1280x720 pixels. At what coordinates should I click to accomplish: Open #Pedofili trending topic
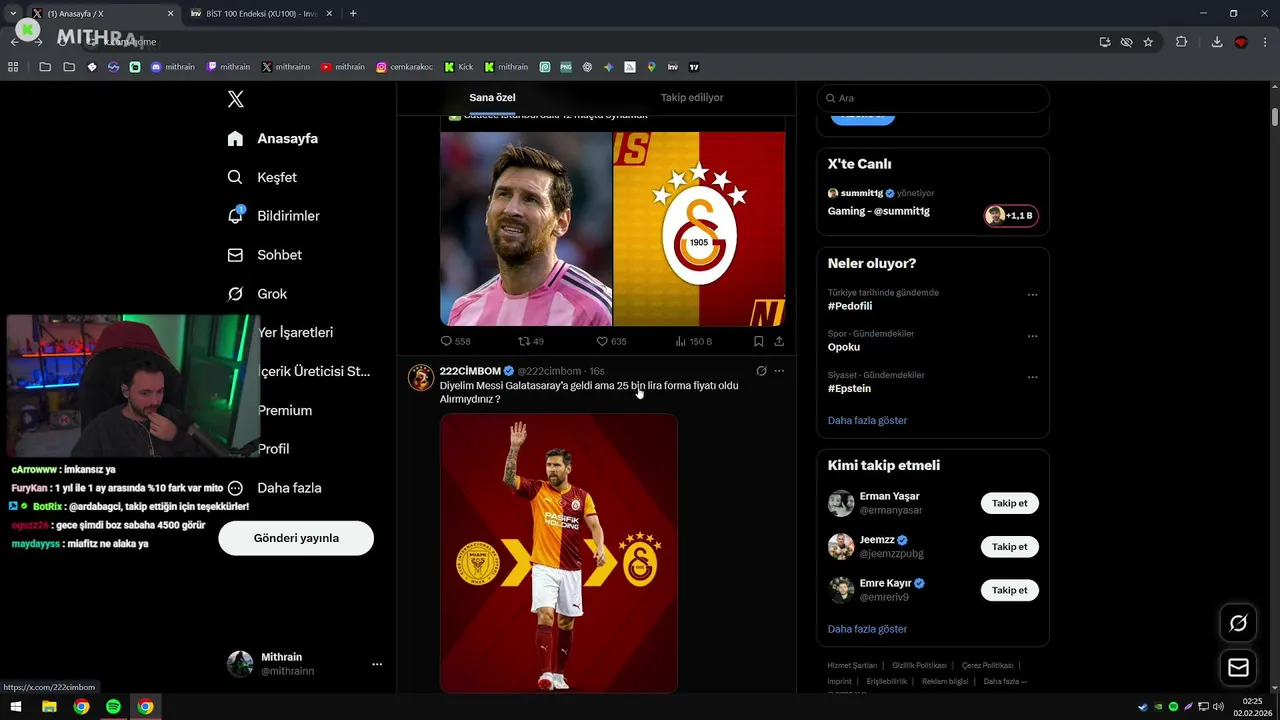(850, 306)
